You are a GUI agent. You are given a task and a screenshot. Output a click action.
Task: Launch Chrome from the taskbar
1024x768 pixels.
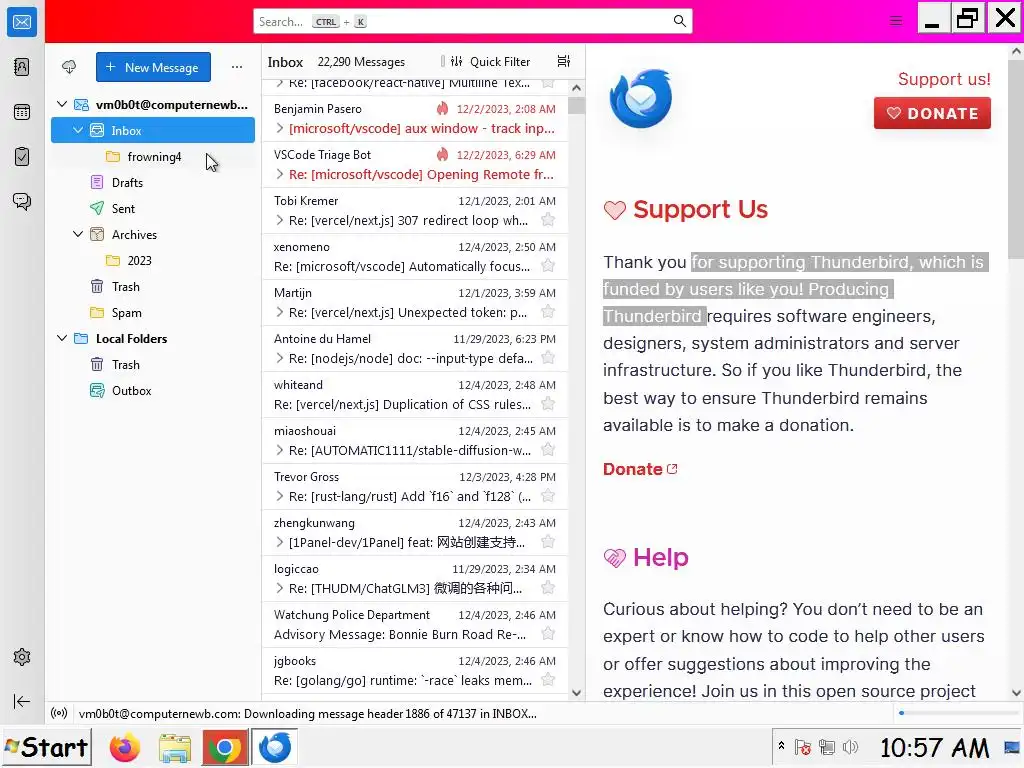pyautogui.click(x=224, y=748)
